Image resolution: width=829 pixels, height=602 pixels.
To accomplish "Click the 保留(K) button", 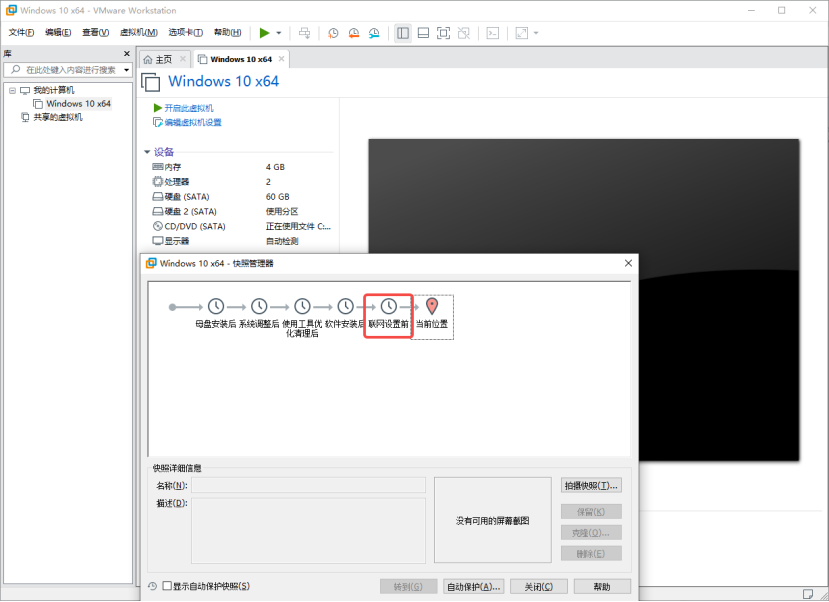I will point(591,512).
